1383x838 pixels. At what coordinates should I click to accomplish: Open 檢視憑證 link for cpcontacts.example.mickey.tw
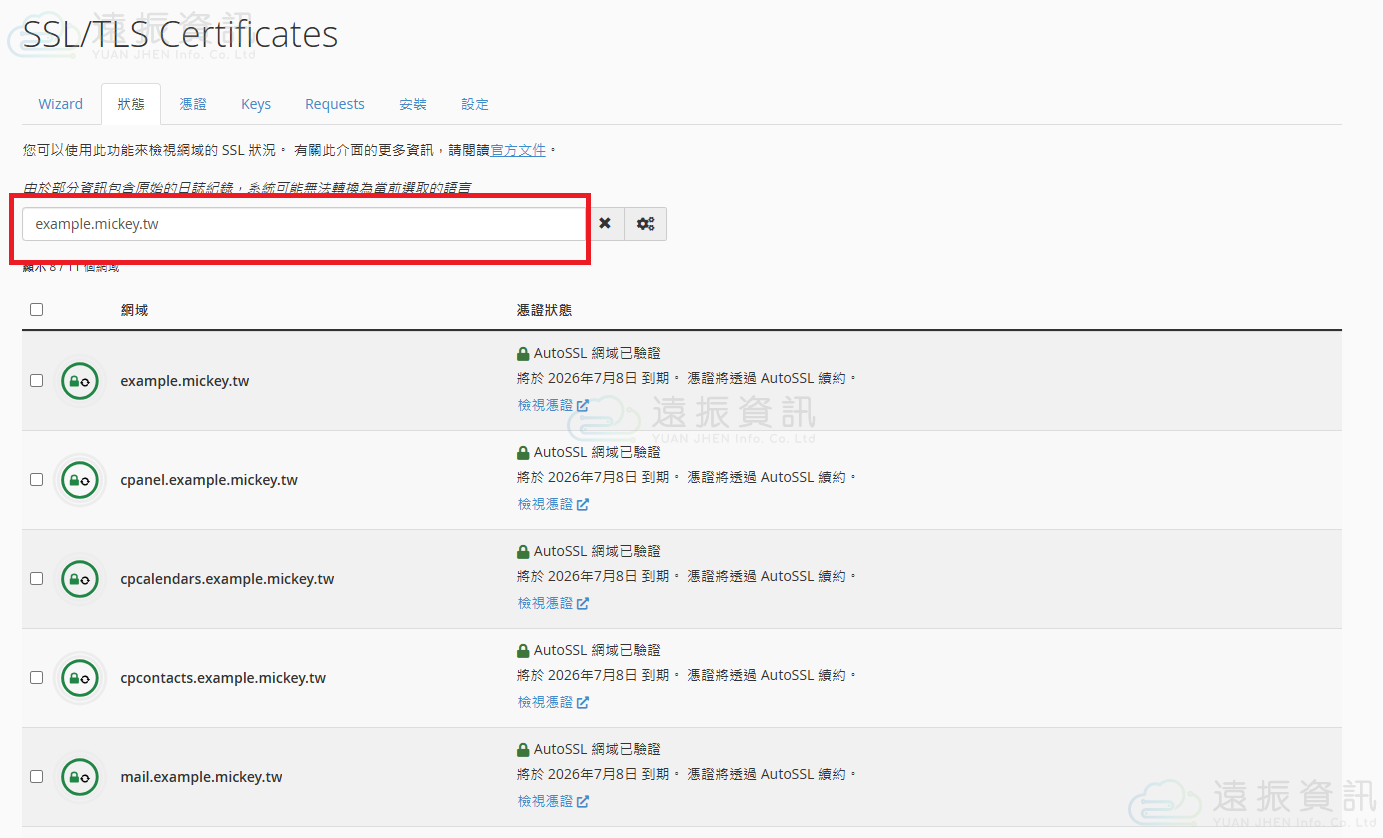coord(552,702)
